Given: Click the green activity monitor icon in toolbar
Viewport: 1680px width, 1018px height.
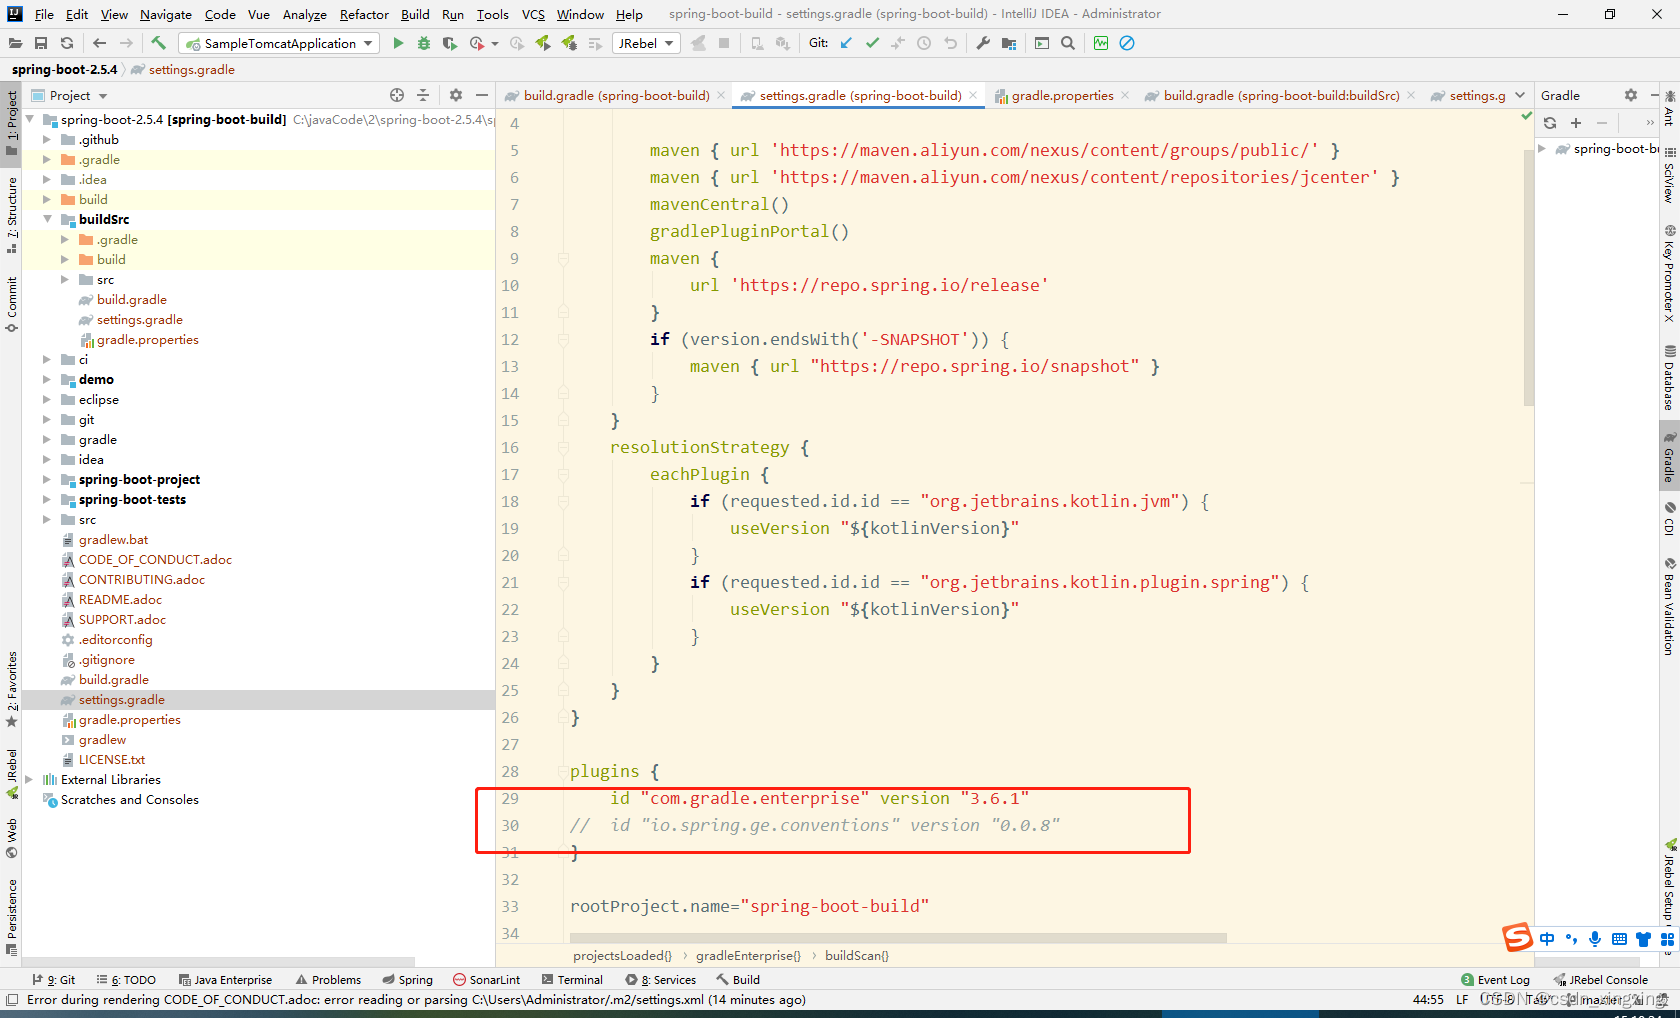Looking at the screenshot, I should pos(1101,43).
